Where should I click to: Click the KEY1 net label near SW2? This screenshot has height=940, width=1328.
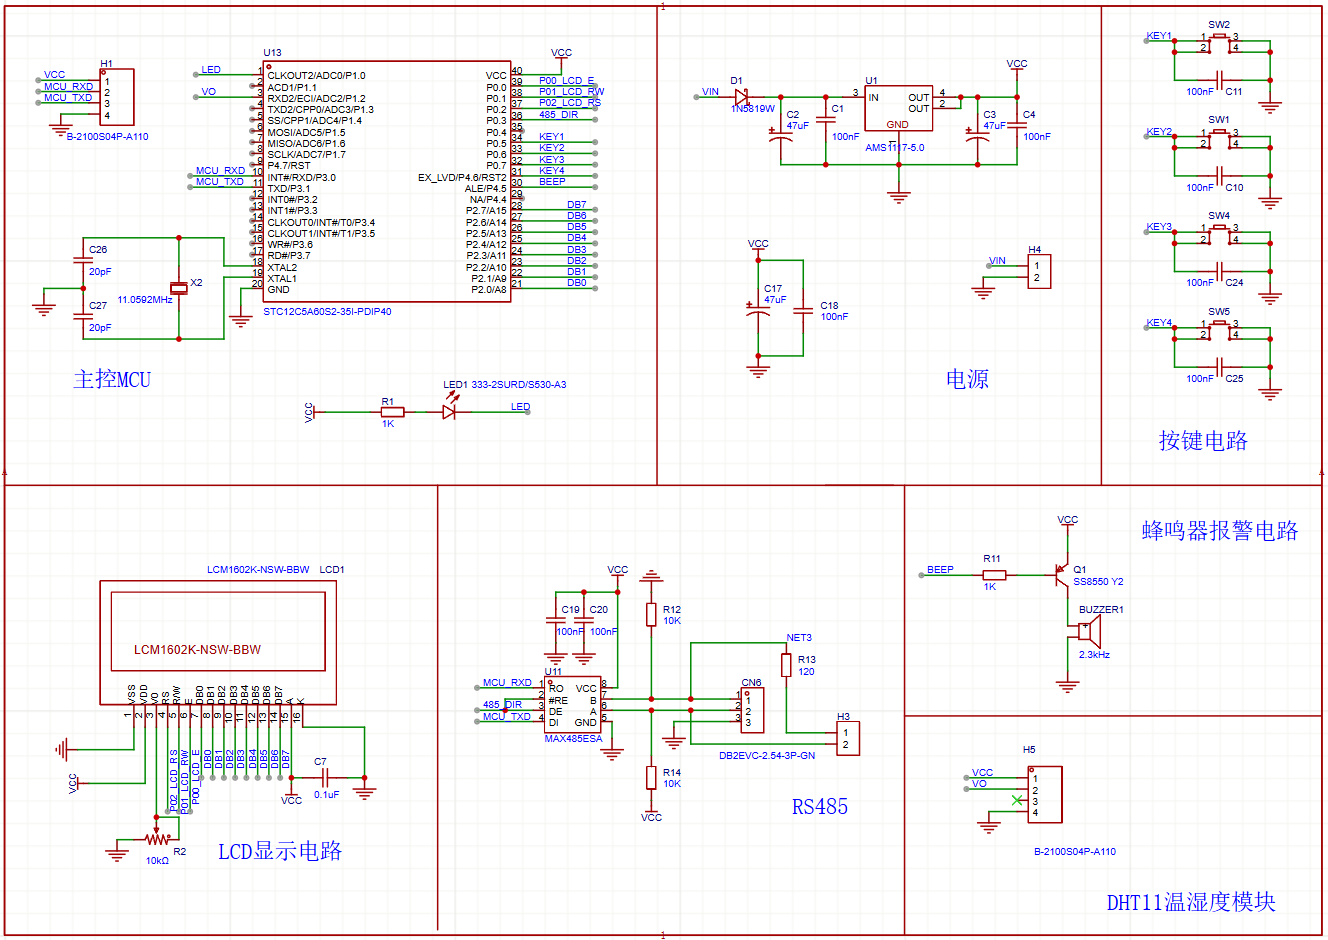[1159, 36]
